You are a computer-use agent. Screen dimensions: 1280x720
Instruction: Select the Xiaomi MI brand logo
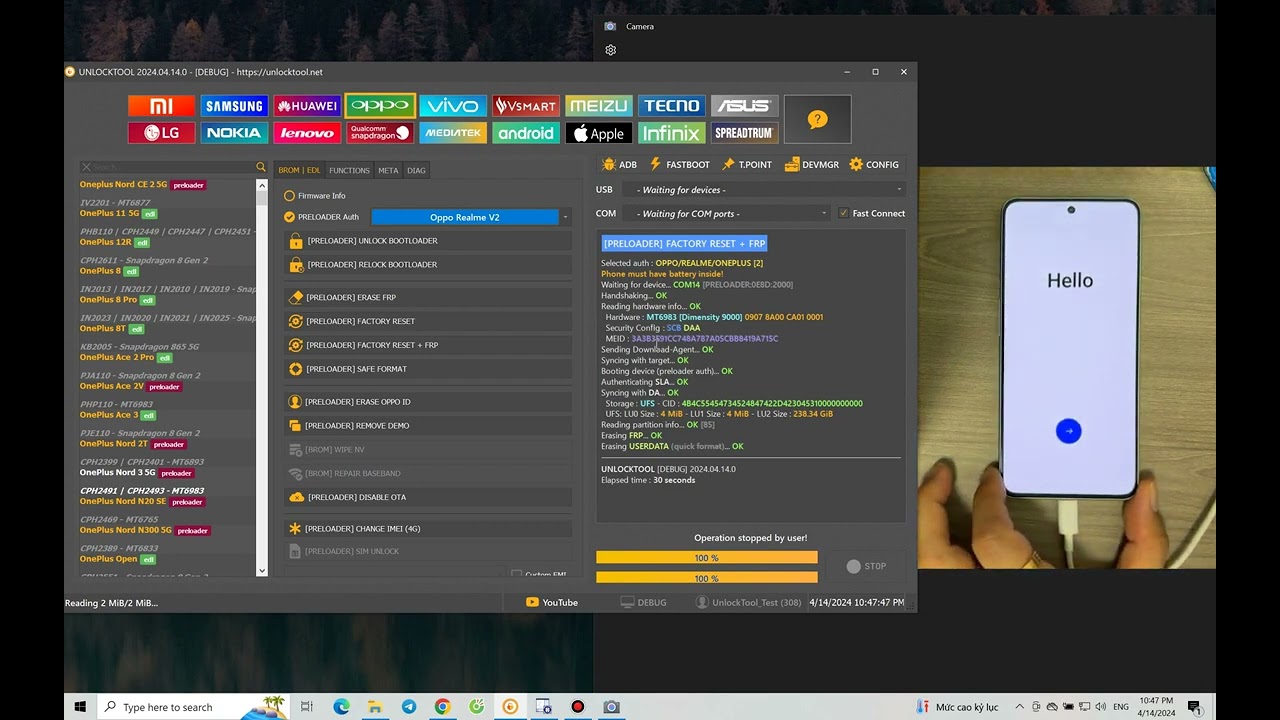click(161, 106)
